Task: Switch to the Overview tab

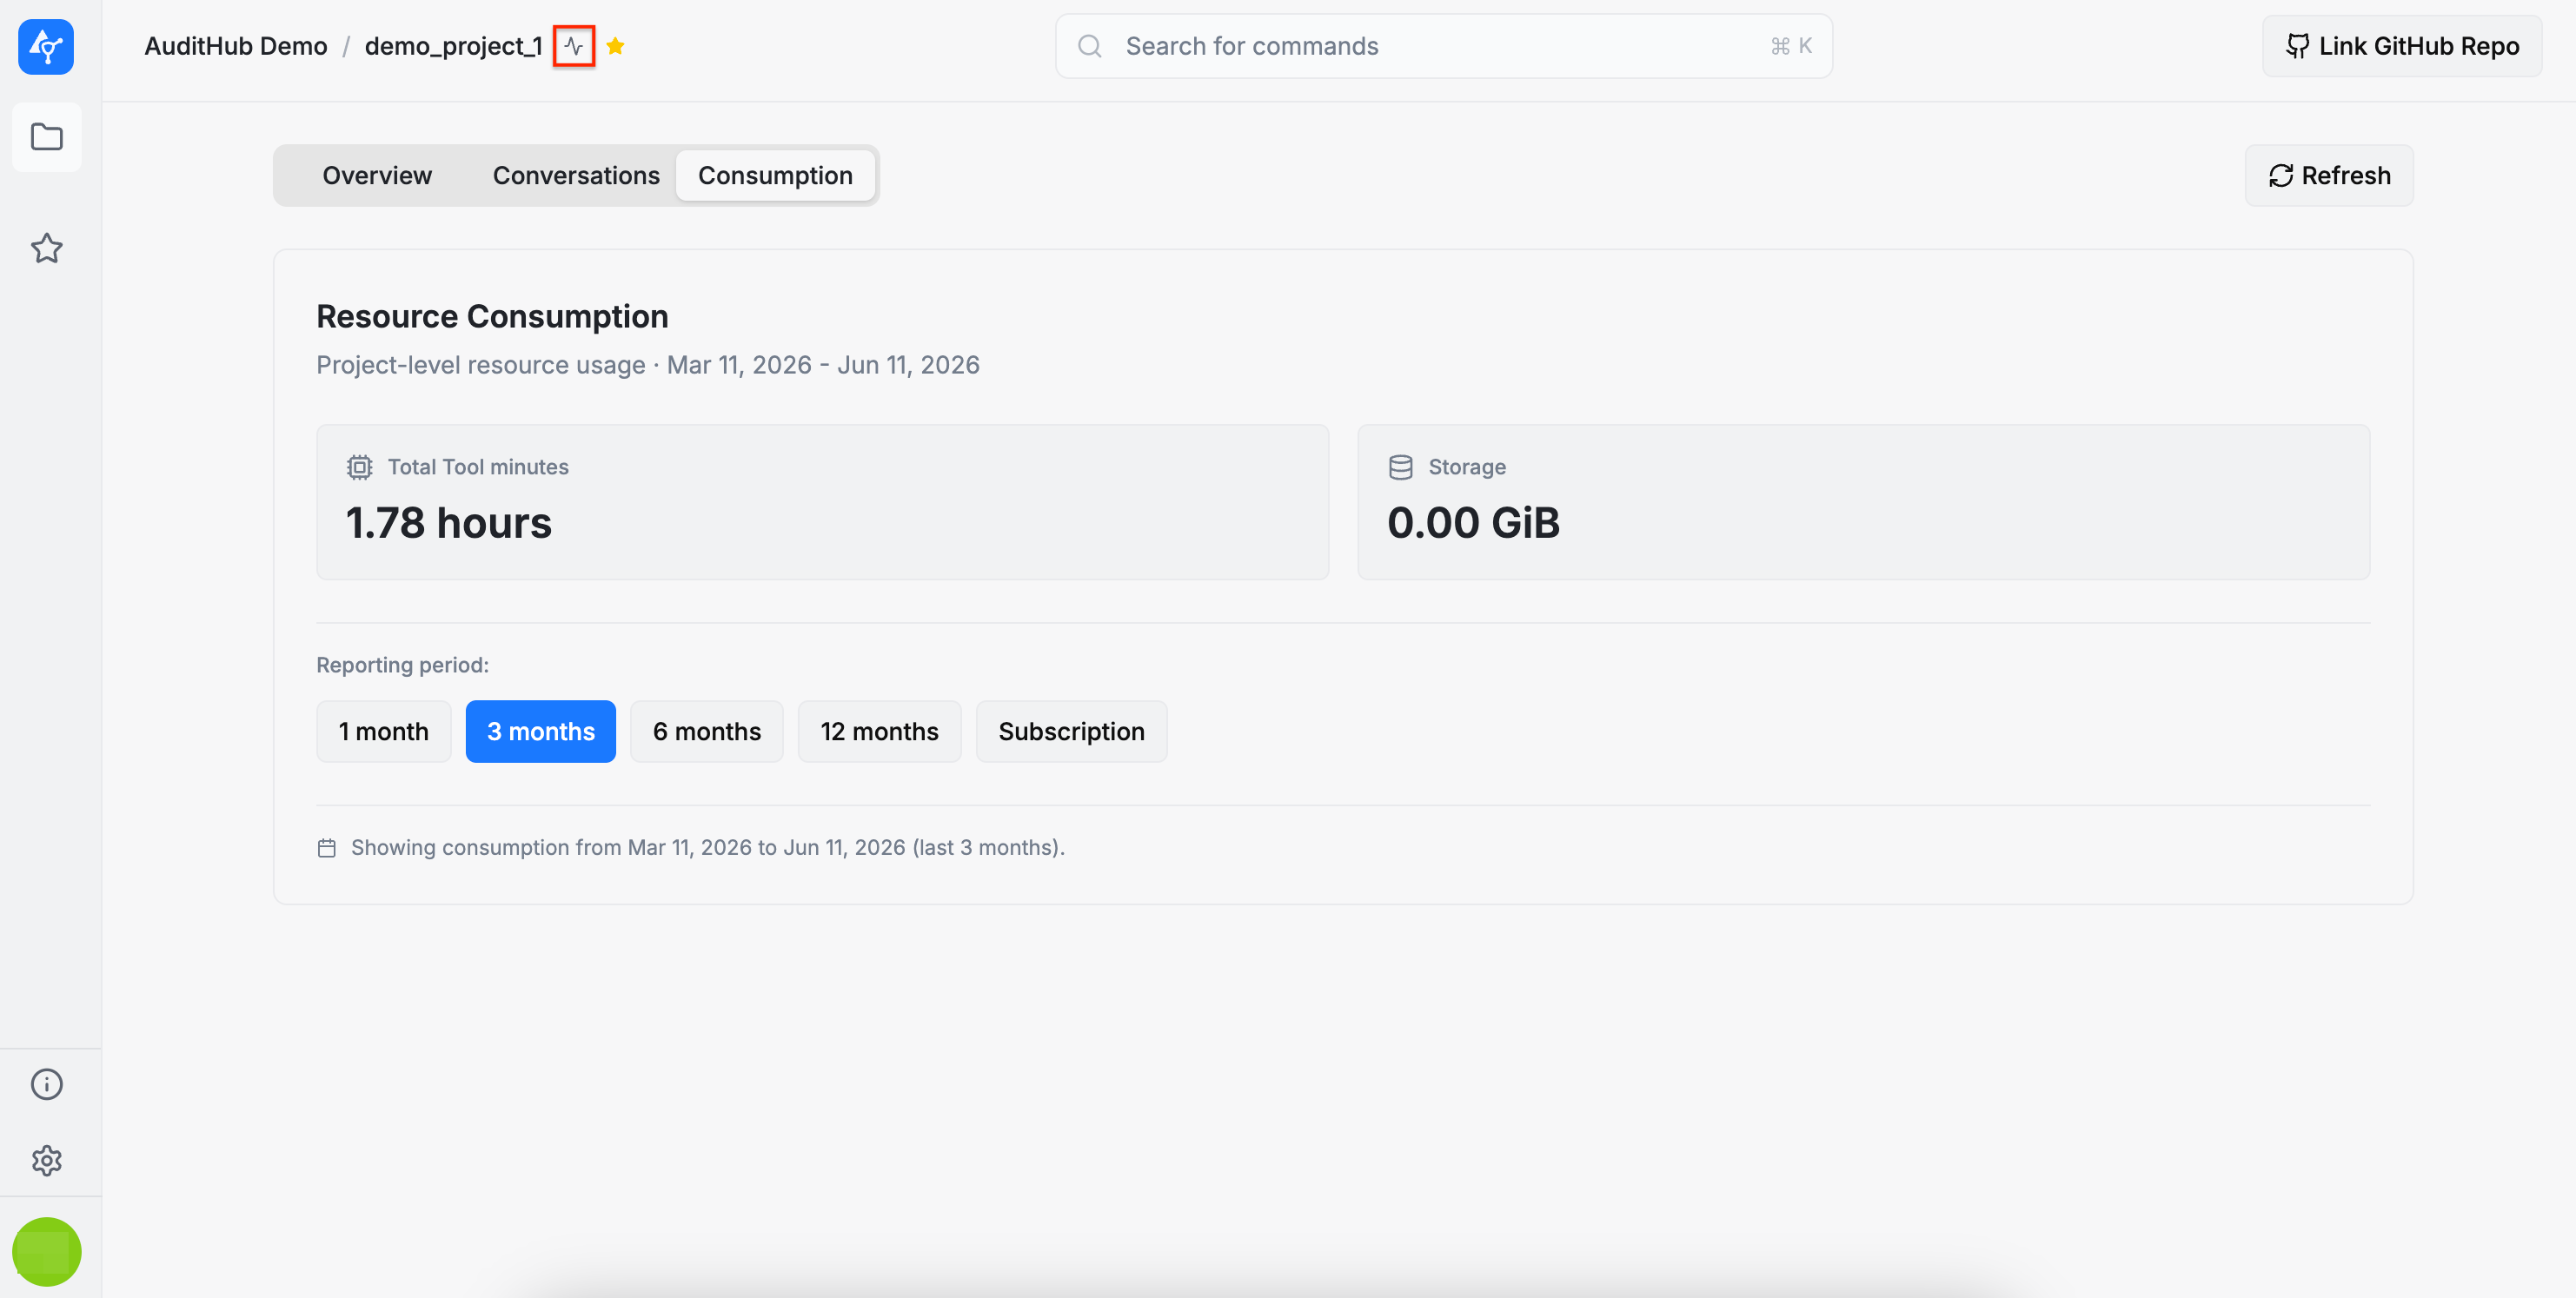Action: [x=377, y=175]
